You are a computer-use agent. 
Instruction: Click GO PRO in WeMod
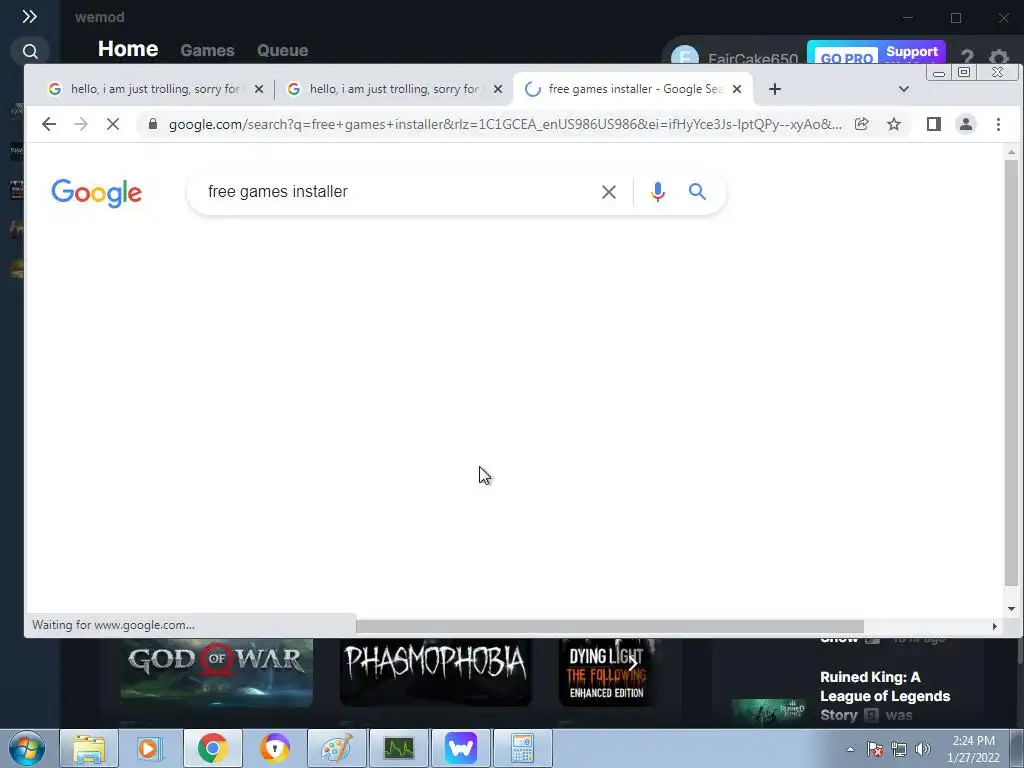point(846,57)
